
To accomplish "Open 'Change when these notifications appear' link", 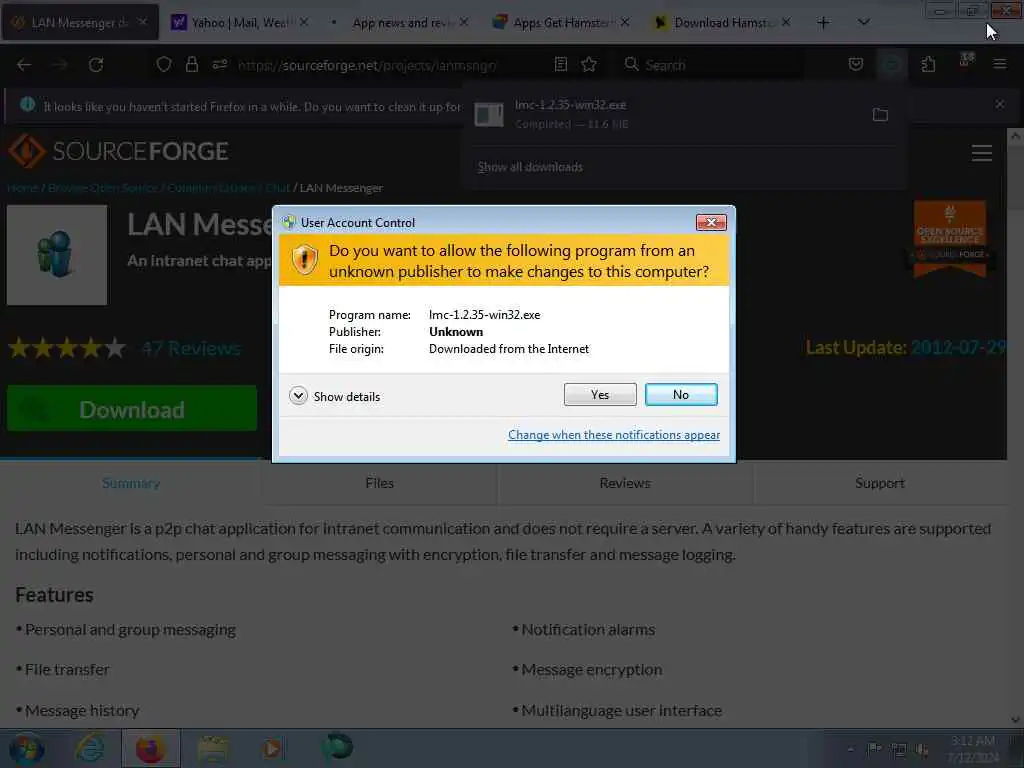I will click(x=614, y=435).
